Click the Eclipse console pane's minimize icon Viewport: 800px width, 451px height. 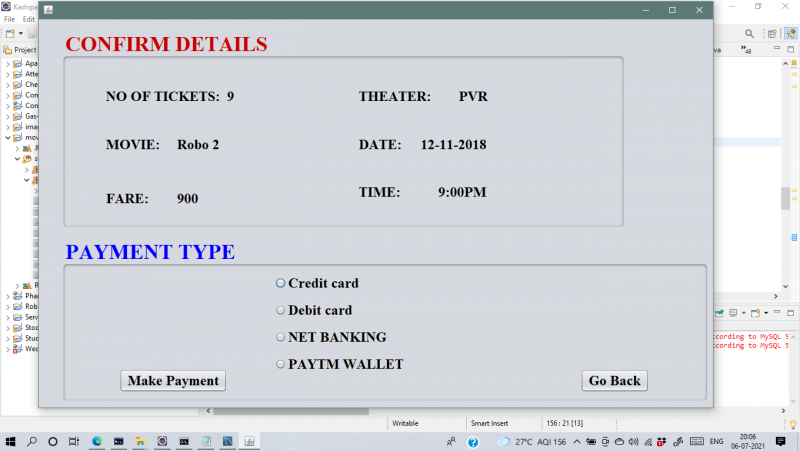[777, 311]
